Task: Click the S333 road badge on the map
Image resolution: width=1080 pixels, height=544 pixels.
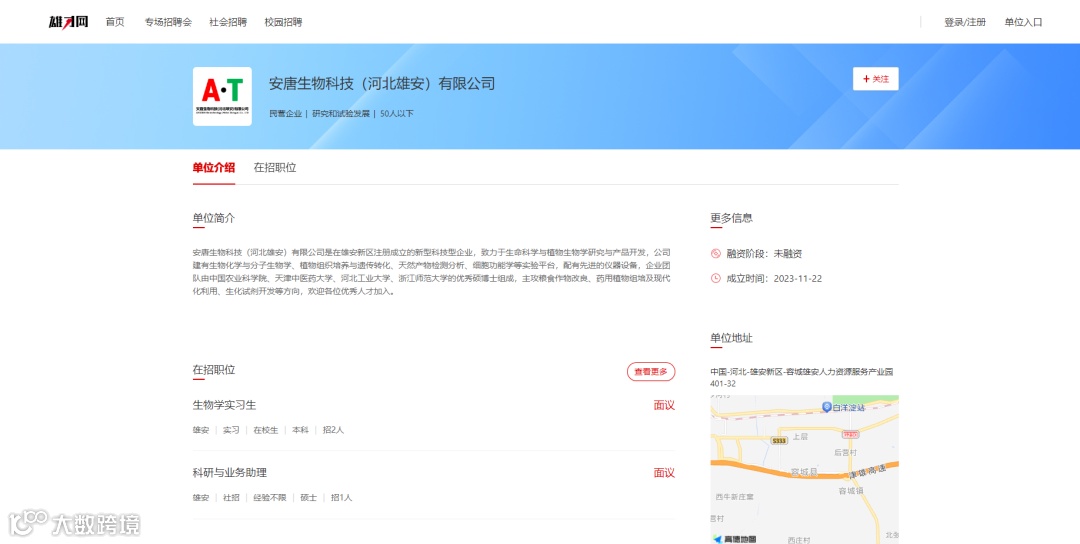Action: coord(779,441)
